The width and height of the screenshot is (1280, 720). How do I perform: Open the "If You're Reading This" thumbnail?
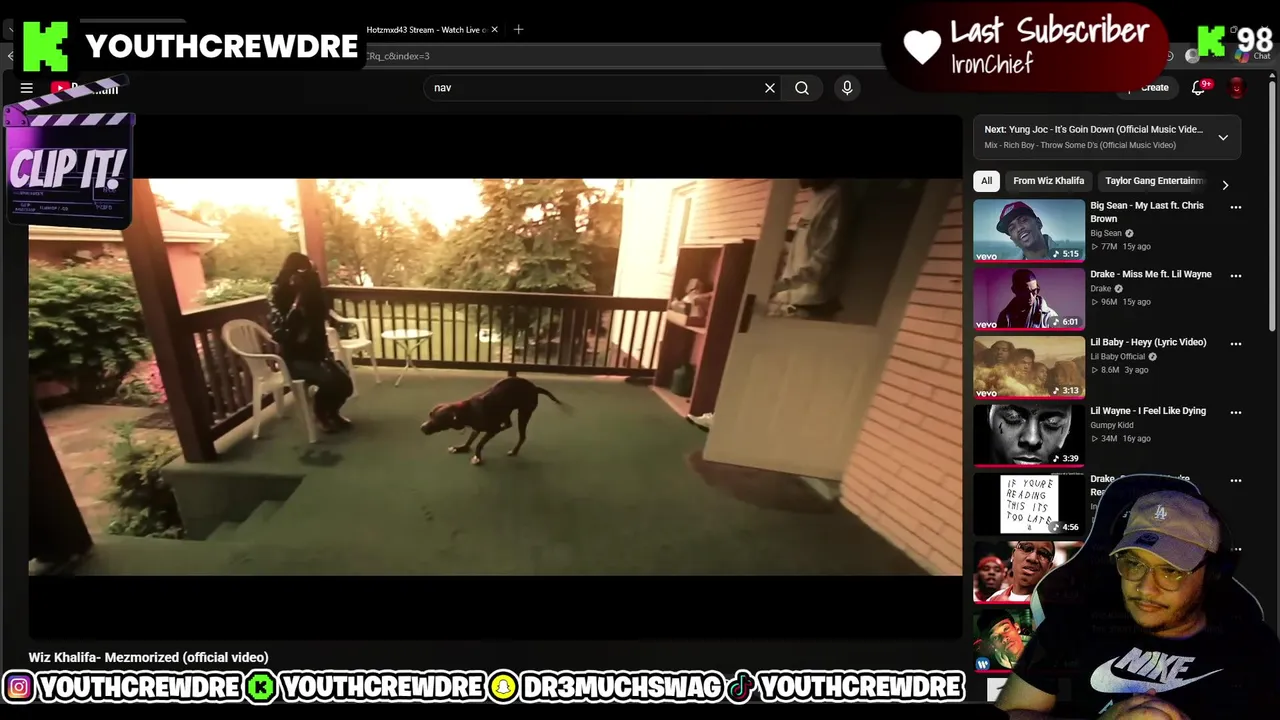click(x=1028, y=503)
